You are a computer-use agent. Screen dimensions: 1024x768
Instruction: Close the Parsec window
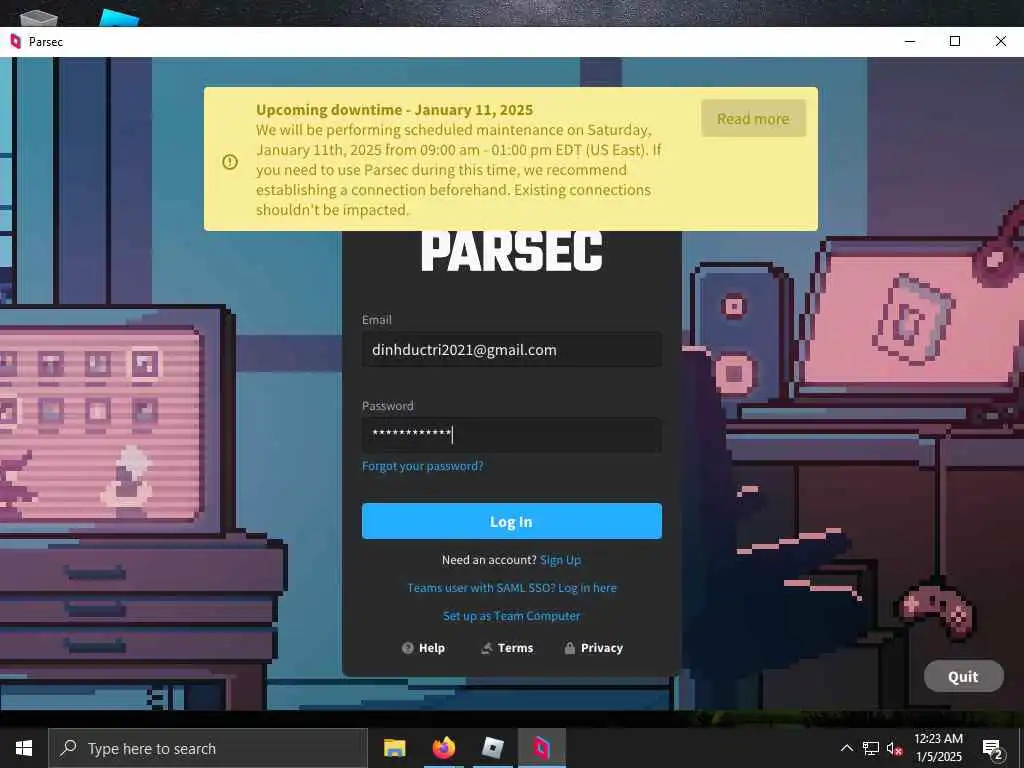(x=1000, y=41)
